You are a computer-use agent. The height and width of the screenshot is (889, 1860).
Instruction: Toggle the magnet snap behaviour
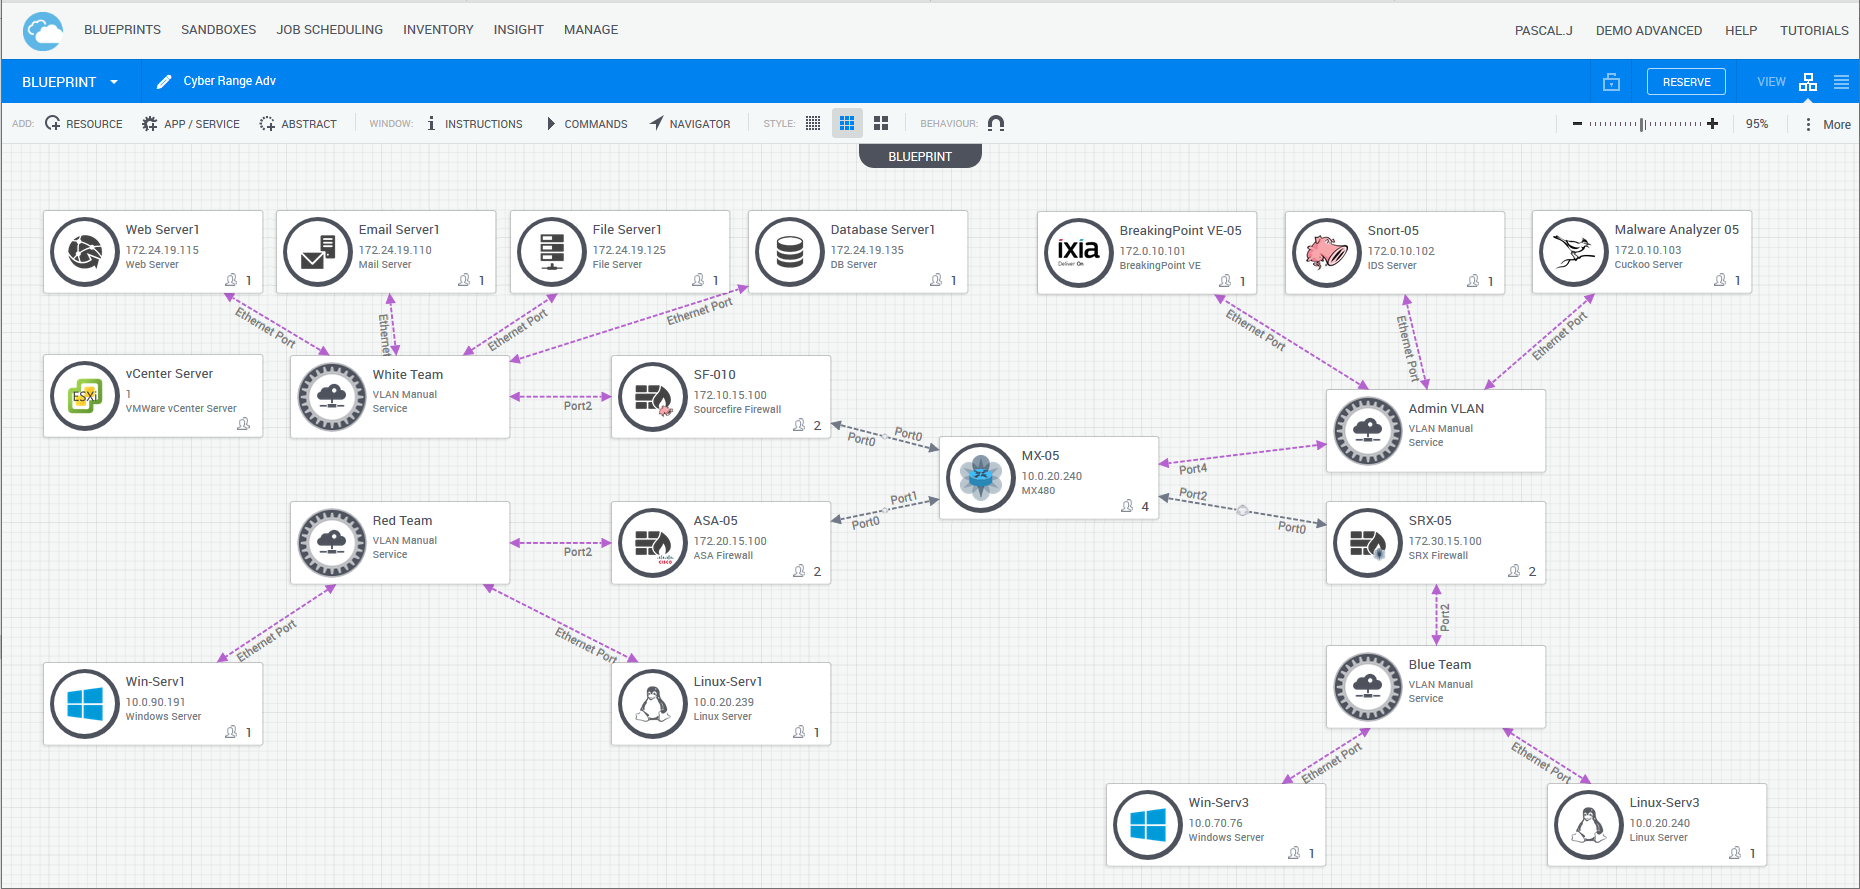(996, 123)
